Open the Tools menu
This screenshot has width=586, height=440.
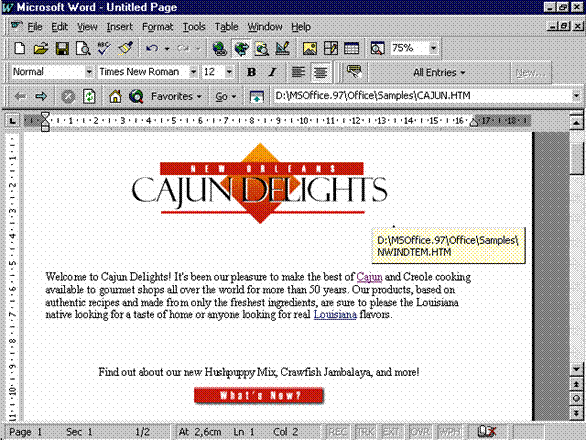click(x=194, y=27)
